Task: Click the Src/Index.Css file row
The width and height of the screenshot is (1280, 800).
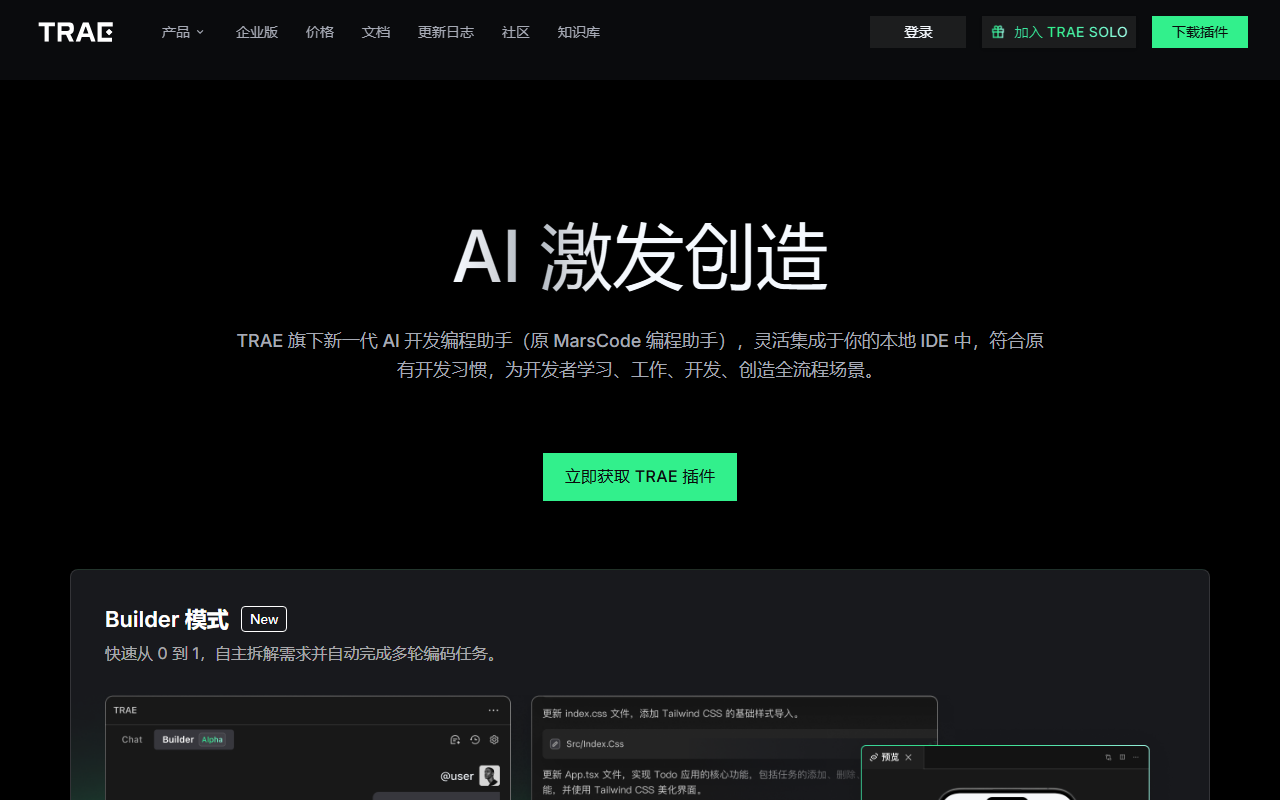Action: click(x=739, y=744)
